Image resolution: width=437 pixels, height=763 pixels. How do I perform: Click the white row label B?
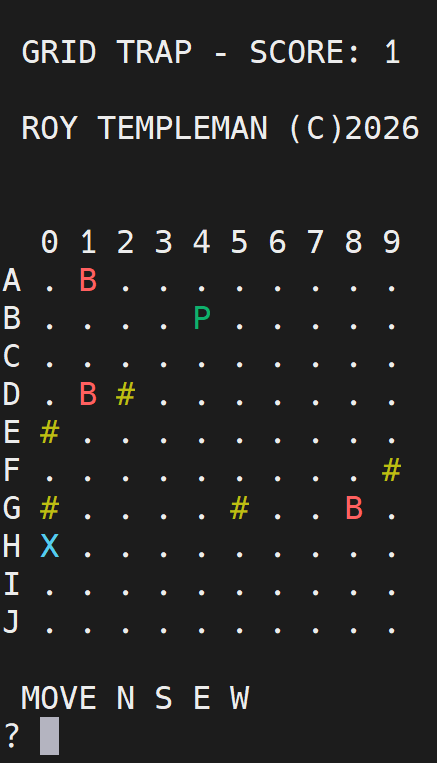coord(12,318)
